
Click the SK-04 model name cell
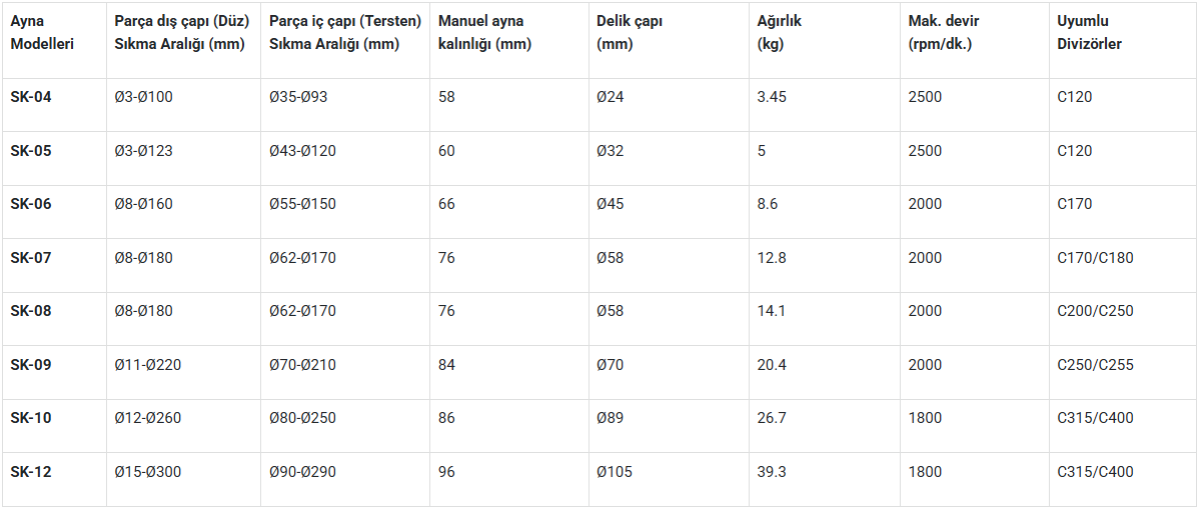point(31,97)
